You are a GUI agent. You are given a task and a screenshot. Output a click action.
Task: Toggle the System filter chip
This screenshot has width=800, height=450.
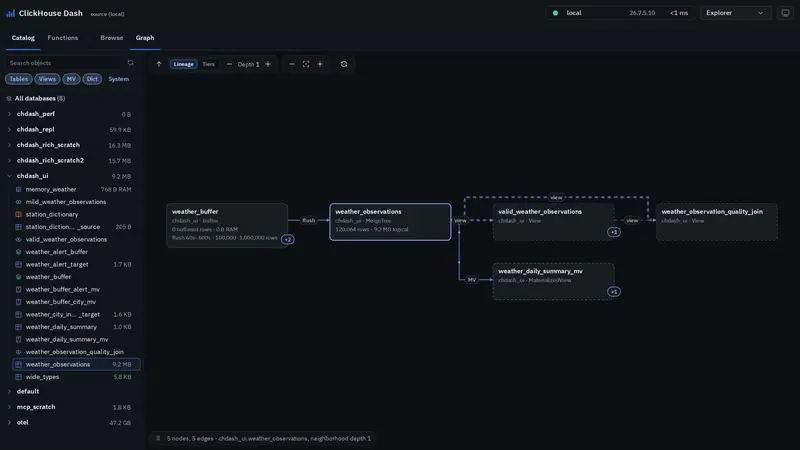click(118, 79)
